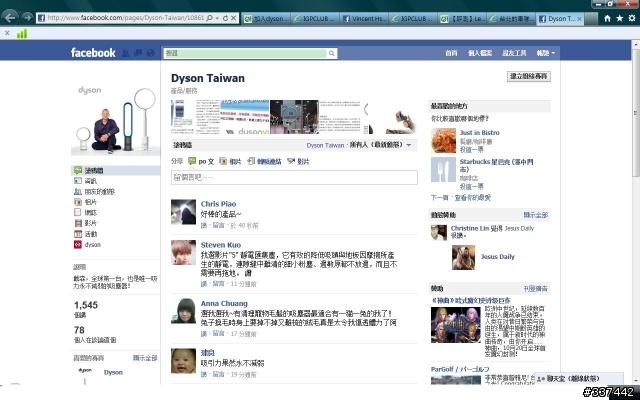Open the notifications globe icon

[151, 53]
